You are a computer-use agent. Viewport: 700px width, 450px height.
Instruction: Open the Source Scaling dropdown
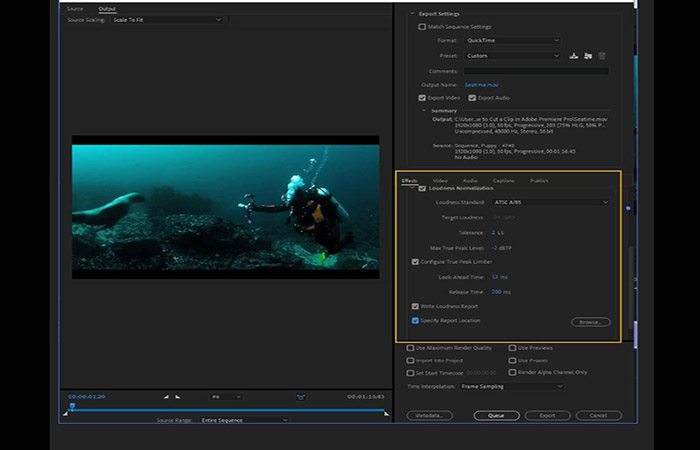[167, 20]
